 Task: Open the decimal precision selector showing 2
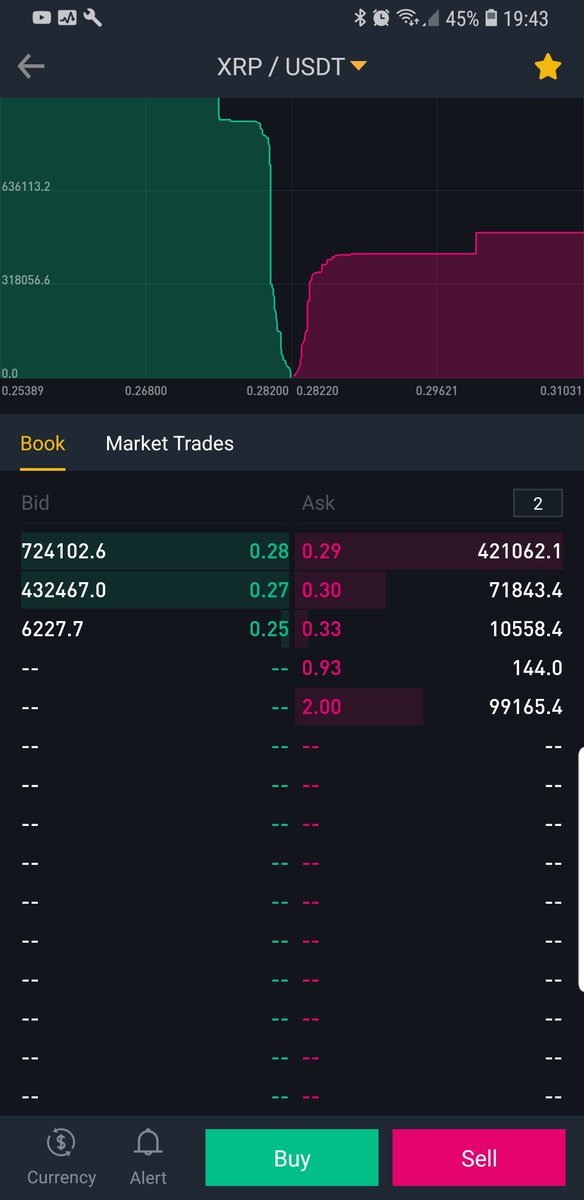(x=537, y=503)
